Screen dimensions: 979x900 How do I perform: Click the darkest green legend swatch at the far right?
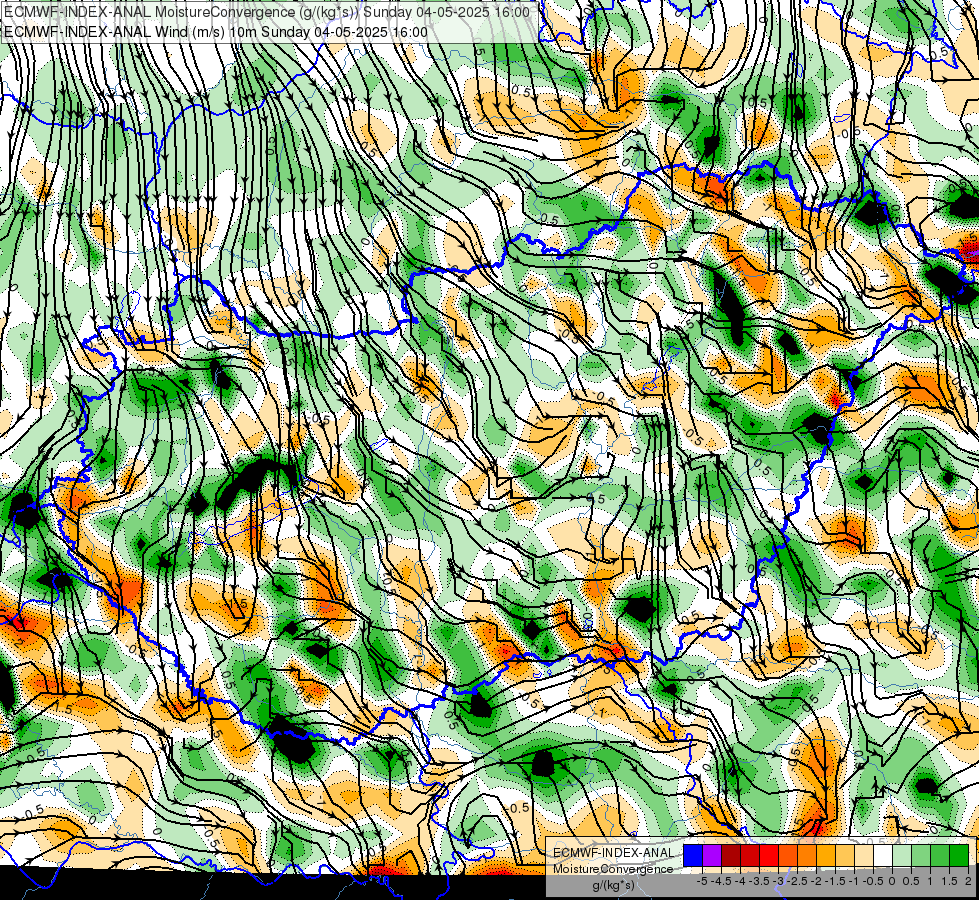(x=959, y=855)
